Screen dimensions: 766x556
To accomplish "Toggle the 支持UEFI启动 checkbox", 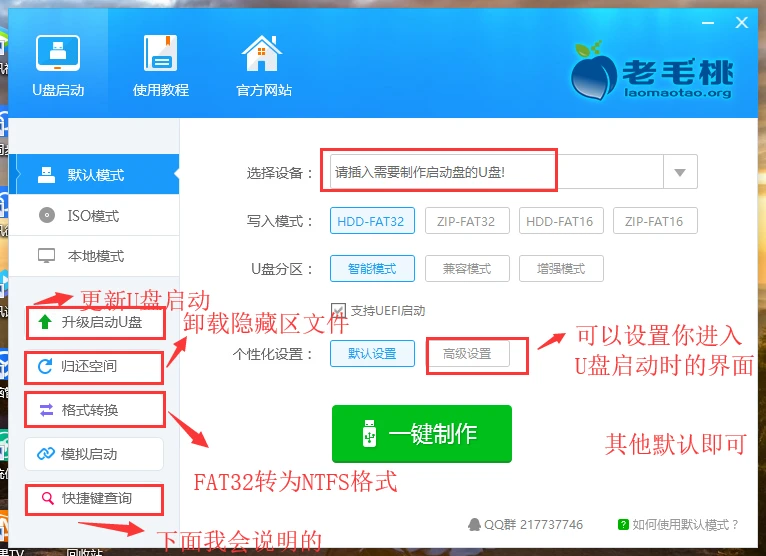I will (x=338, y=310).
